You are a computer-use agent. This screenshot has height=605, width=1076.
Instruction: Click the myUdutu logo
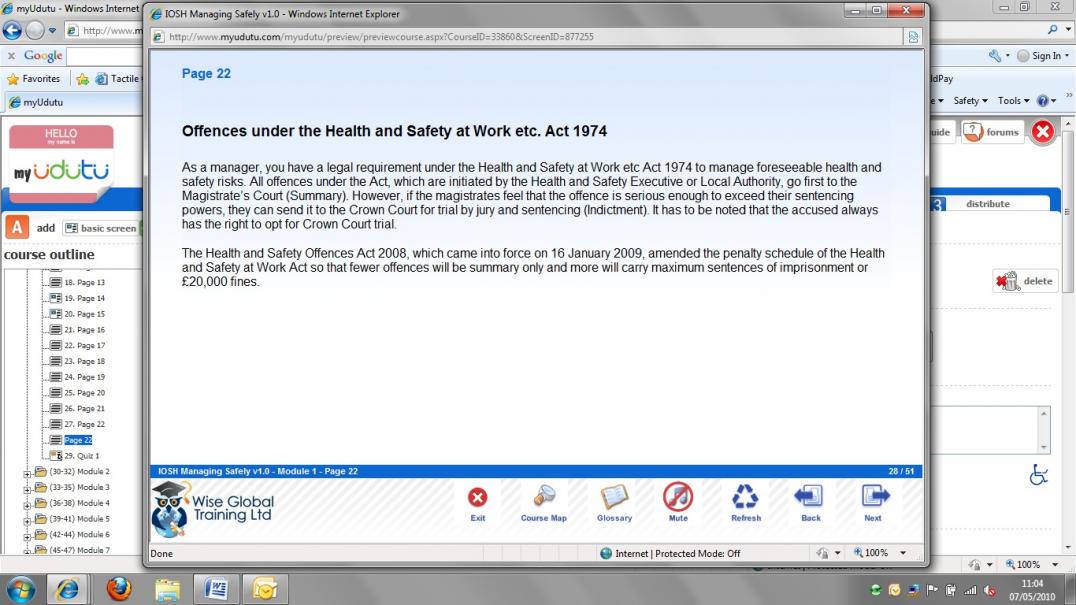[61, 165]
